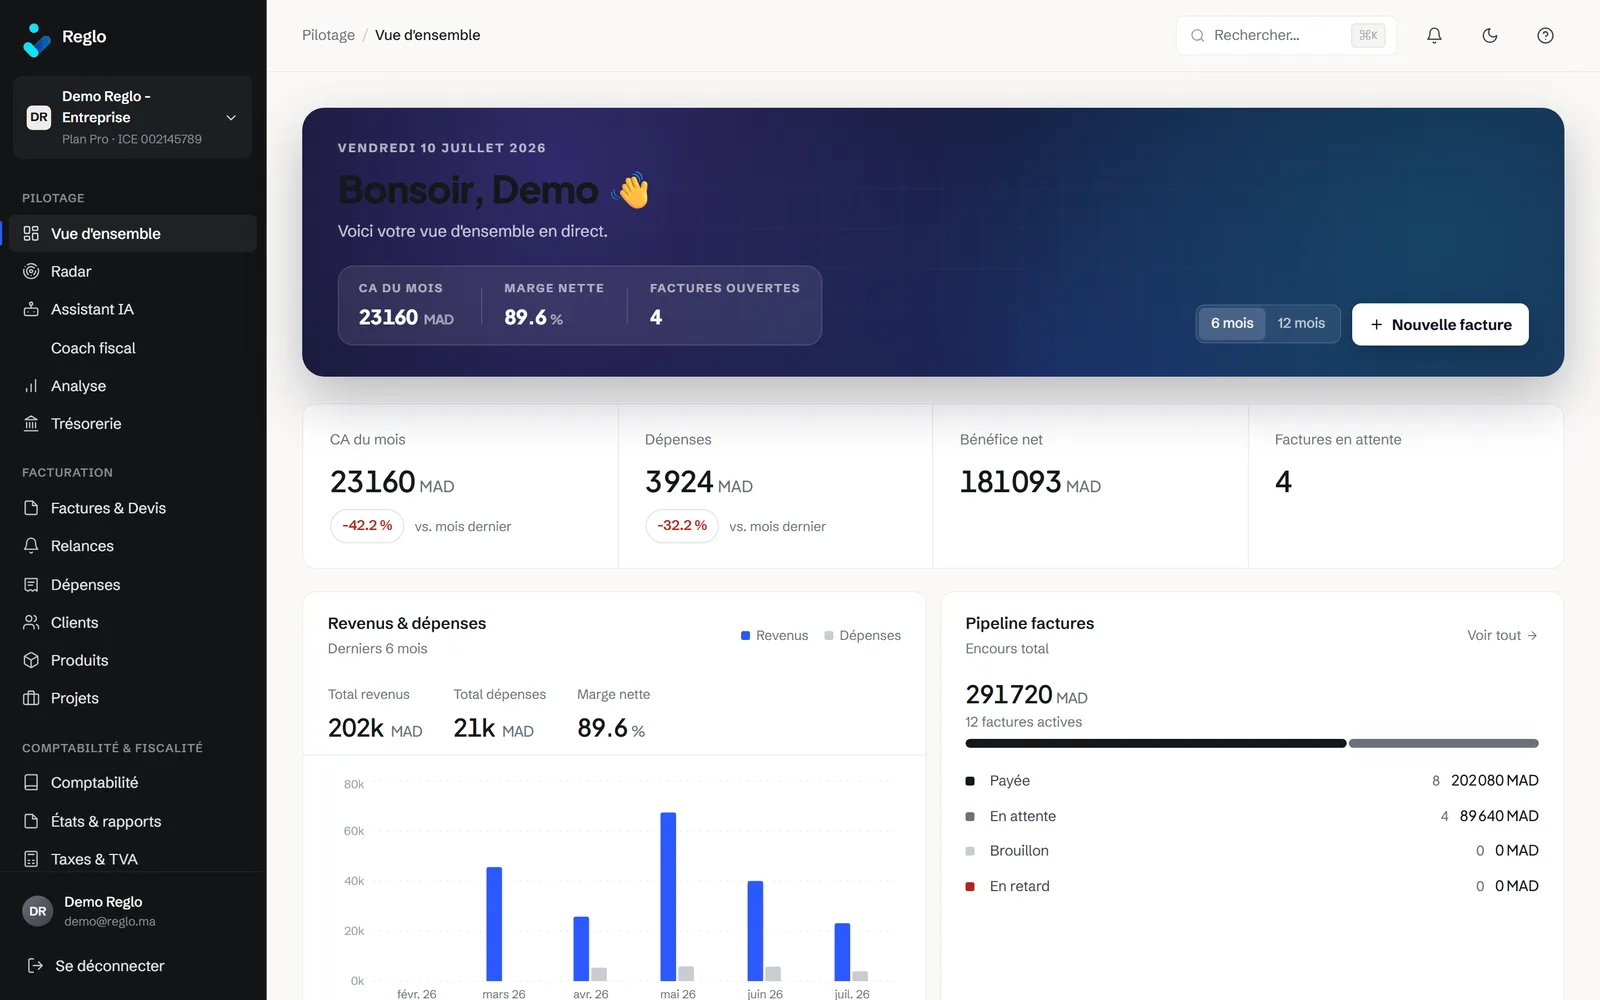Click the mai 26 revenue bar

point(668,897)
